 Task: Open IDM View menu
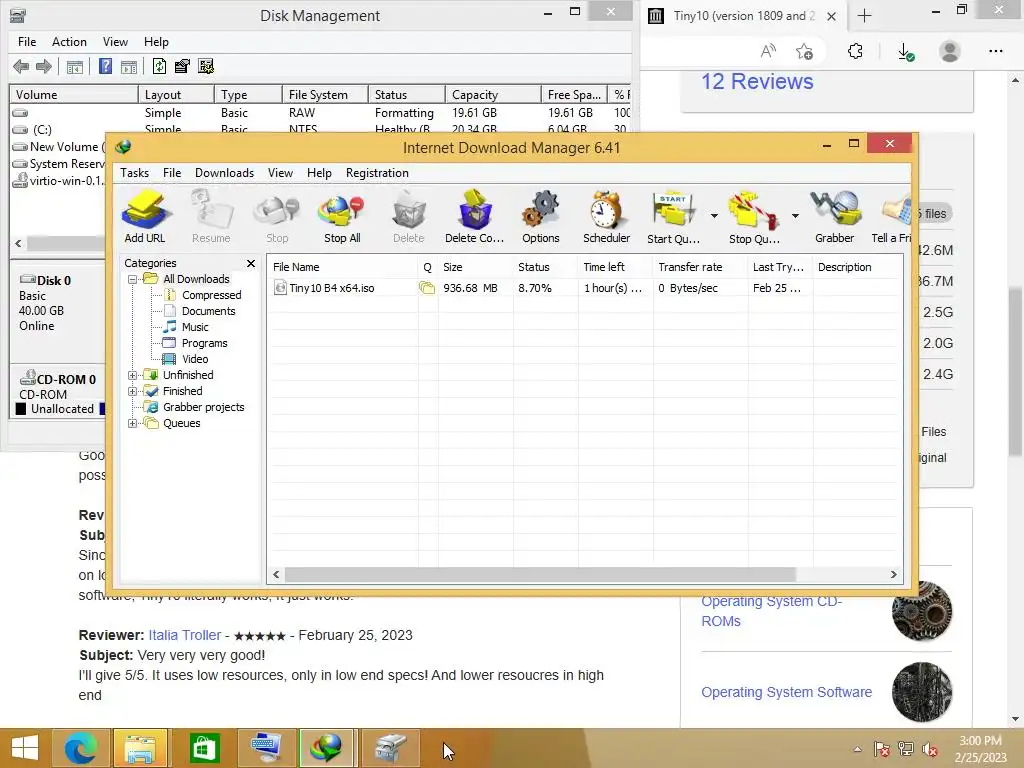tap(280, 173)
